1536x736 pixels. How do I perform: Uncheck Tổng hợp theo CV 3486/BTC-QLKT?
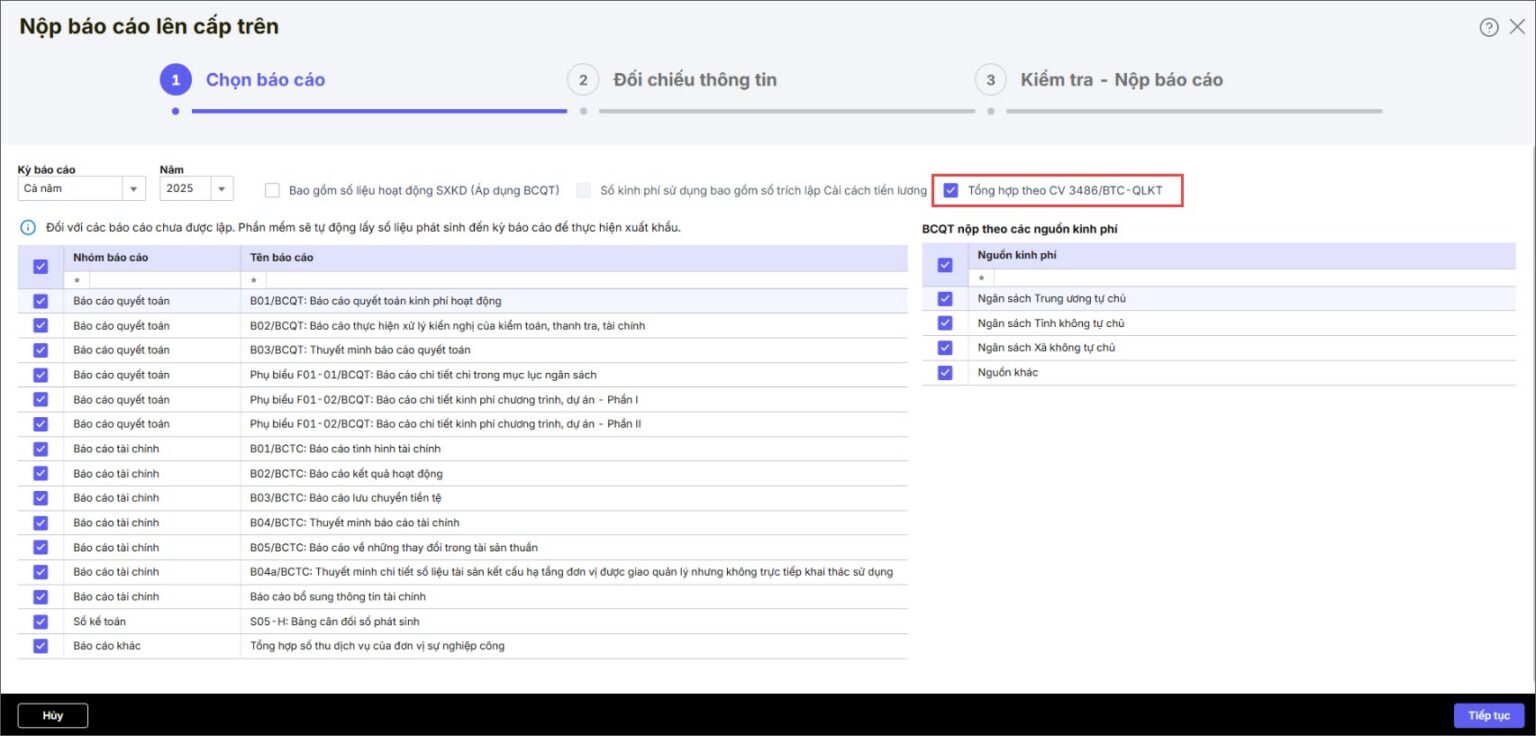coord(951,190)
